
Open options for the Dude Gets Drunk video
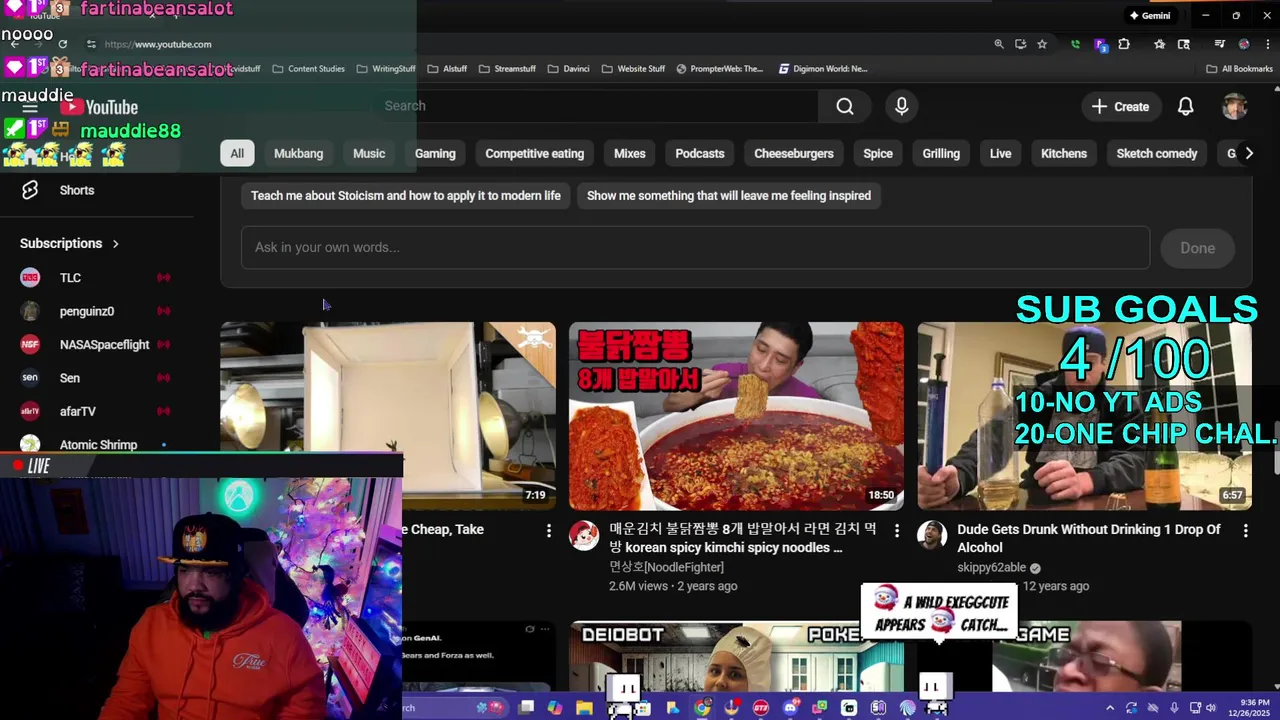click(x=1245, y=531)
